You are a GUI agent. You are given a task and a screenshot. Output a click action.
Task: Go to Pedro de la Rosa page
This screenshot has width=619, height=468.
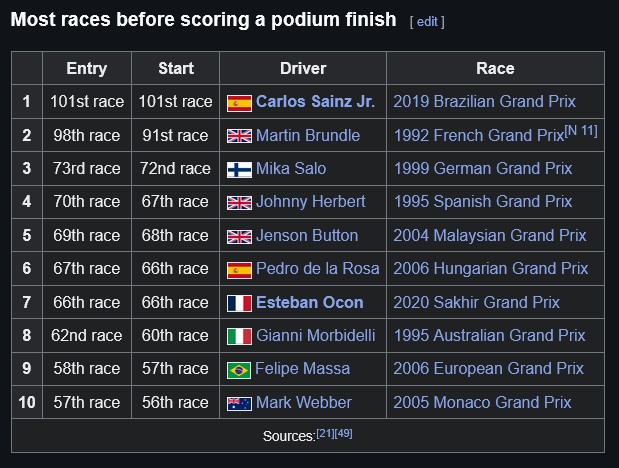[x=318, y=269]
